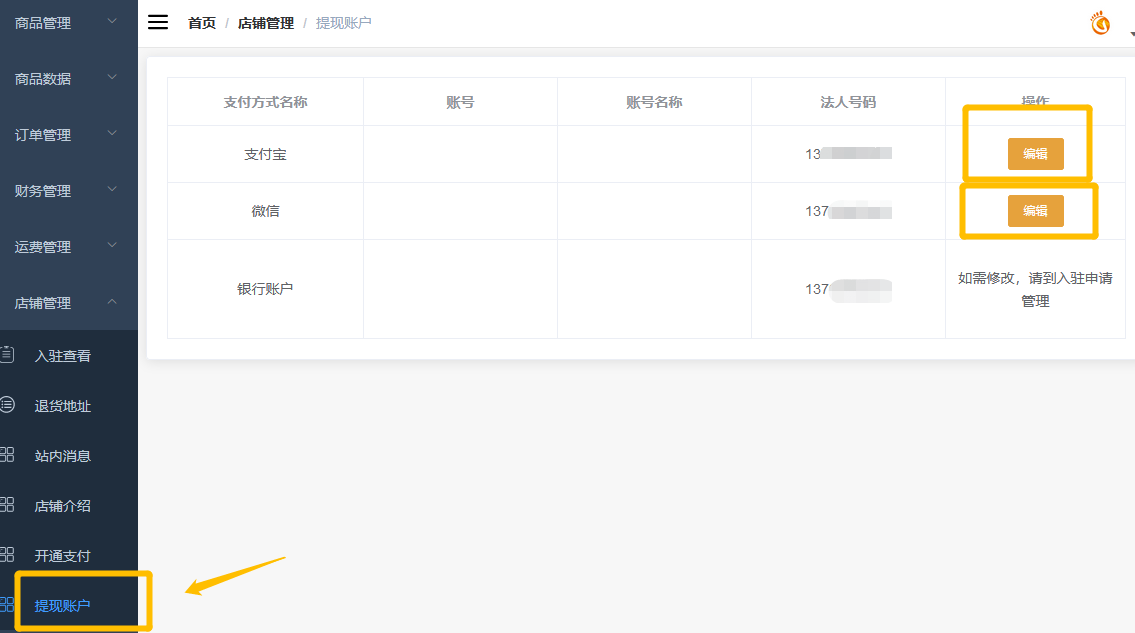Expand the 财务管理 menu chevron
1135x633 pixels.
[112, 189]
